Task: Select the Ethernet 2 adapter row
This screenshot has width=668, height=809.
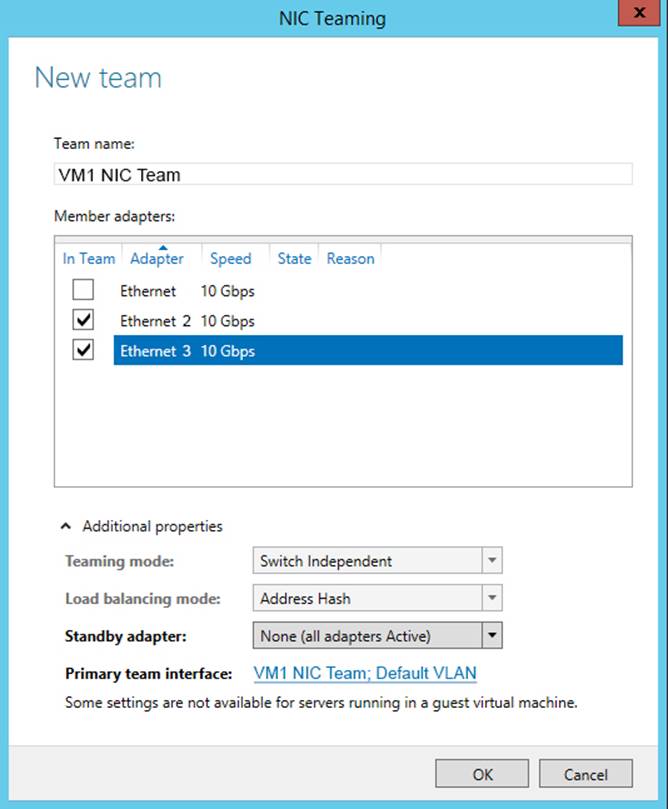Action: (300, 321)
